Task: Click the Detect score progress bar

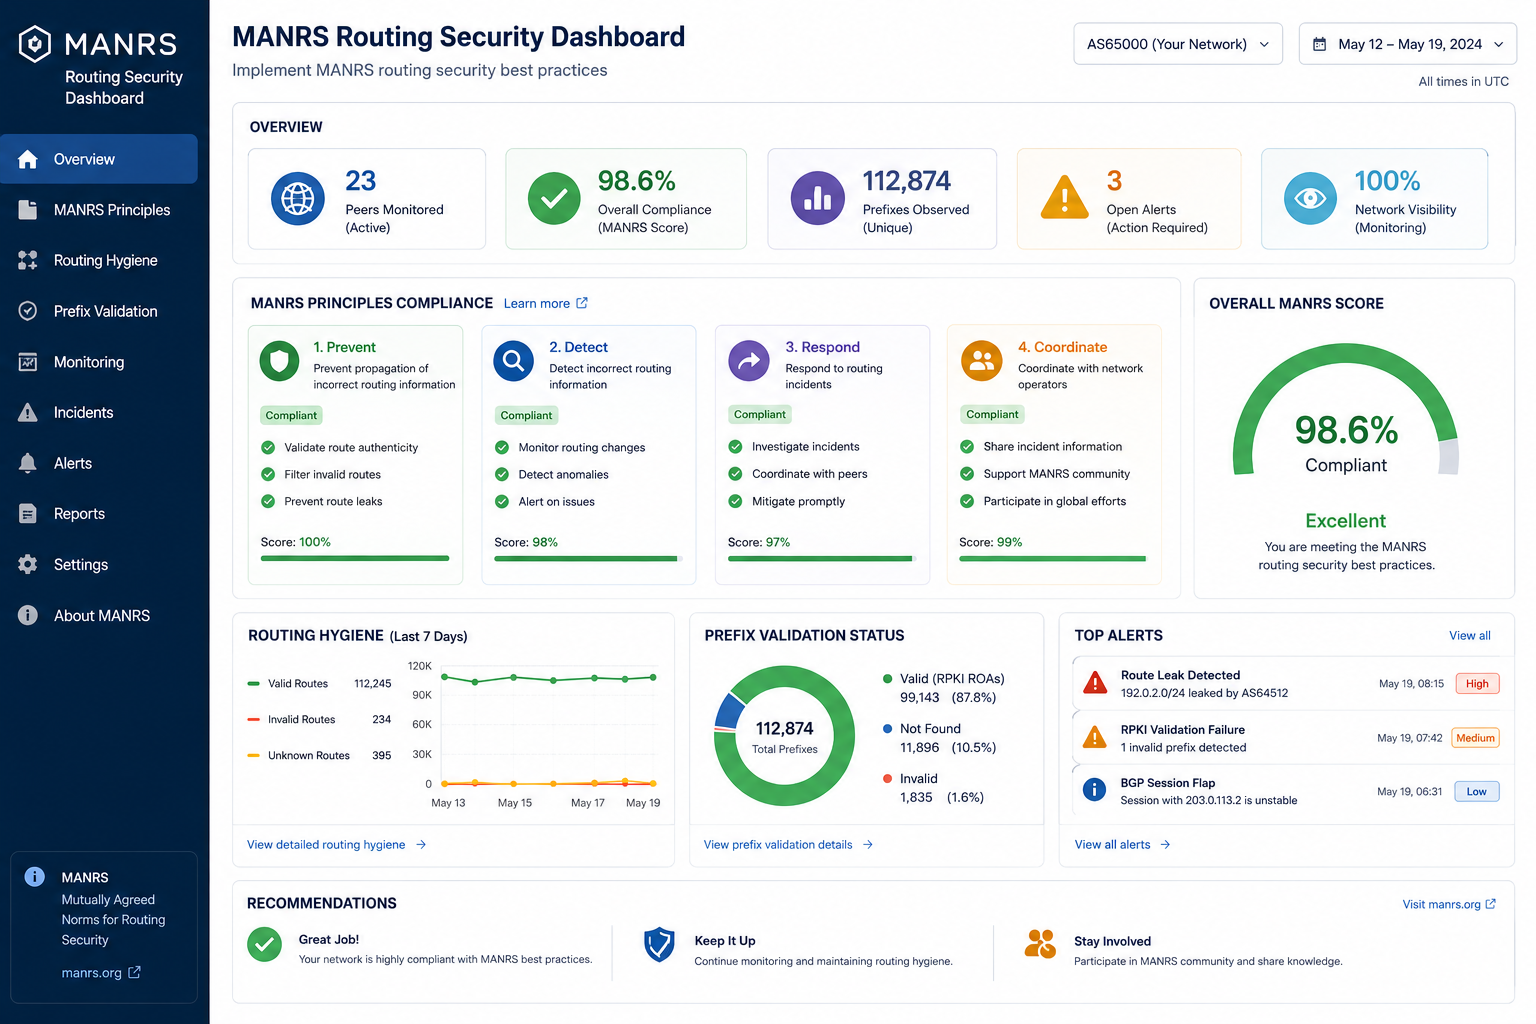Action: pyautogui.click(x=588, y=558)
